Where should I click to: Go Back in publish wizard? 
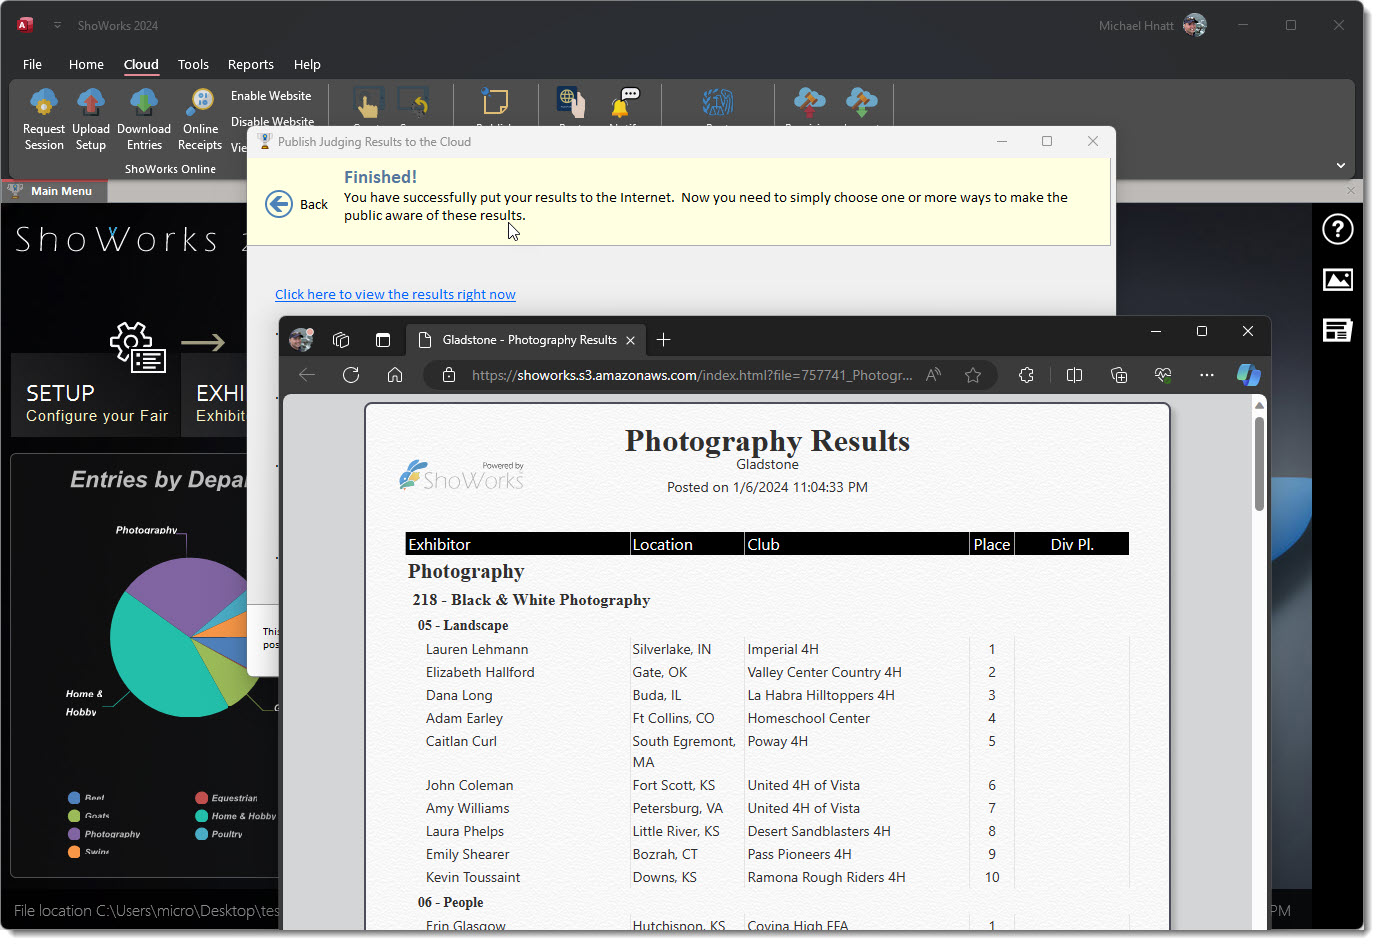point(297,204)
